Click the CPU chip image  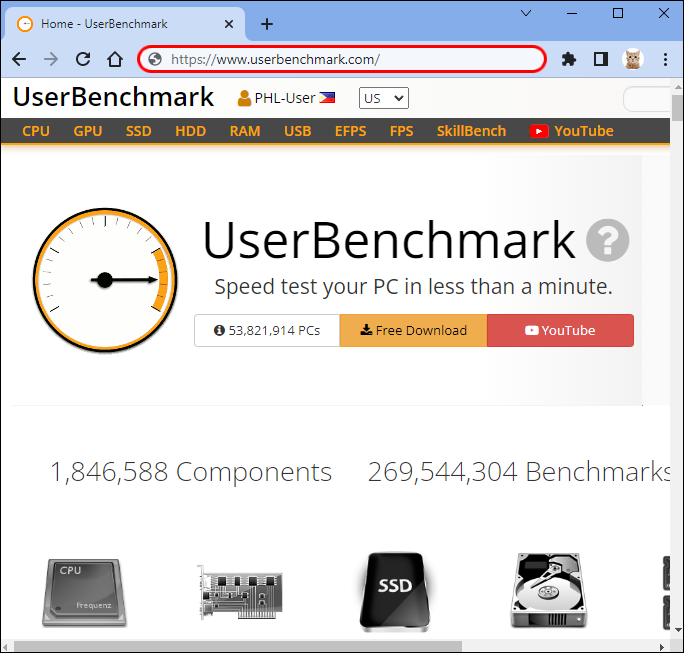point(84,592)
